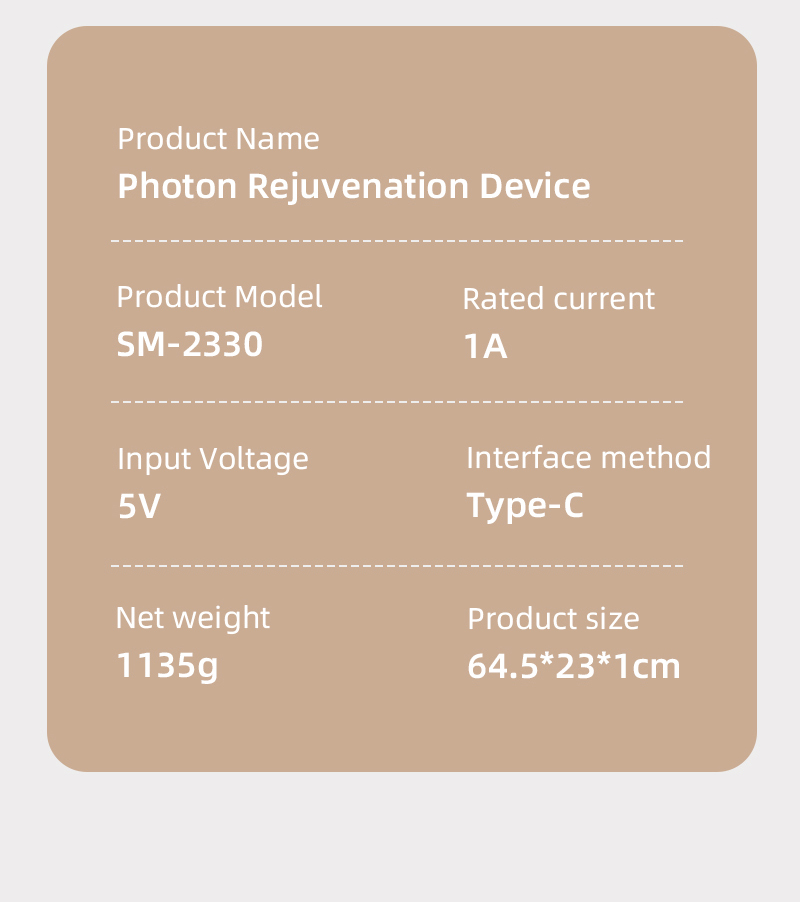This screenshot has height=902, width=800.
Task: Click the word 'Device' in the title
Action: tap(535, 186)
